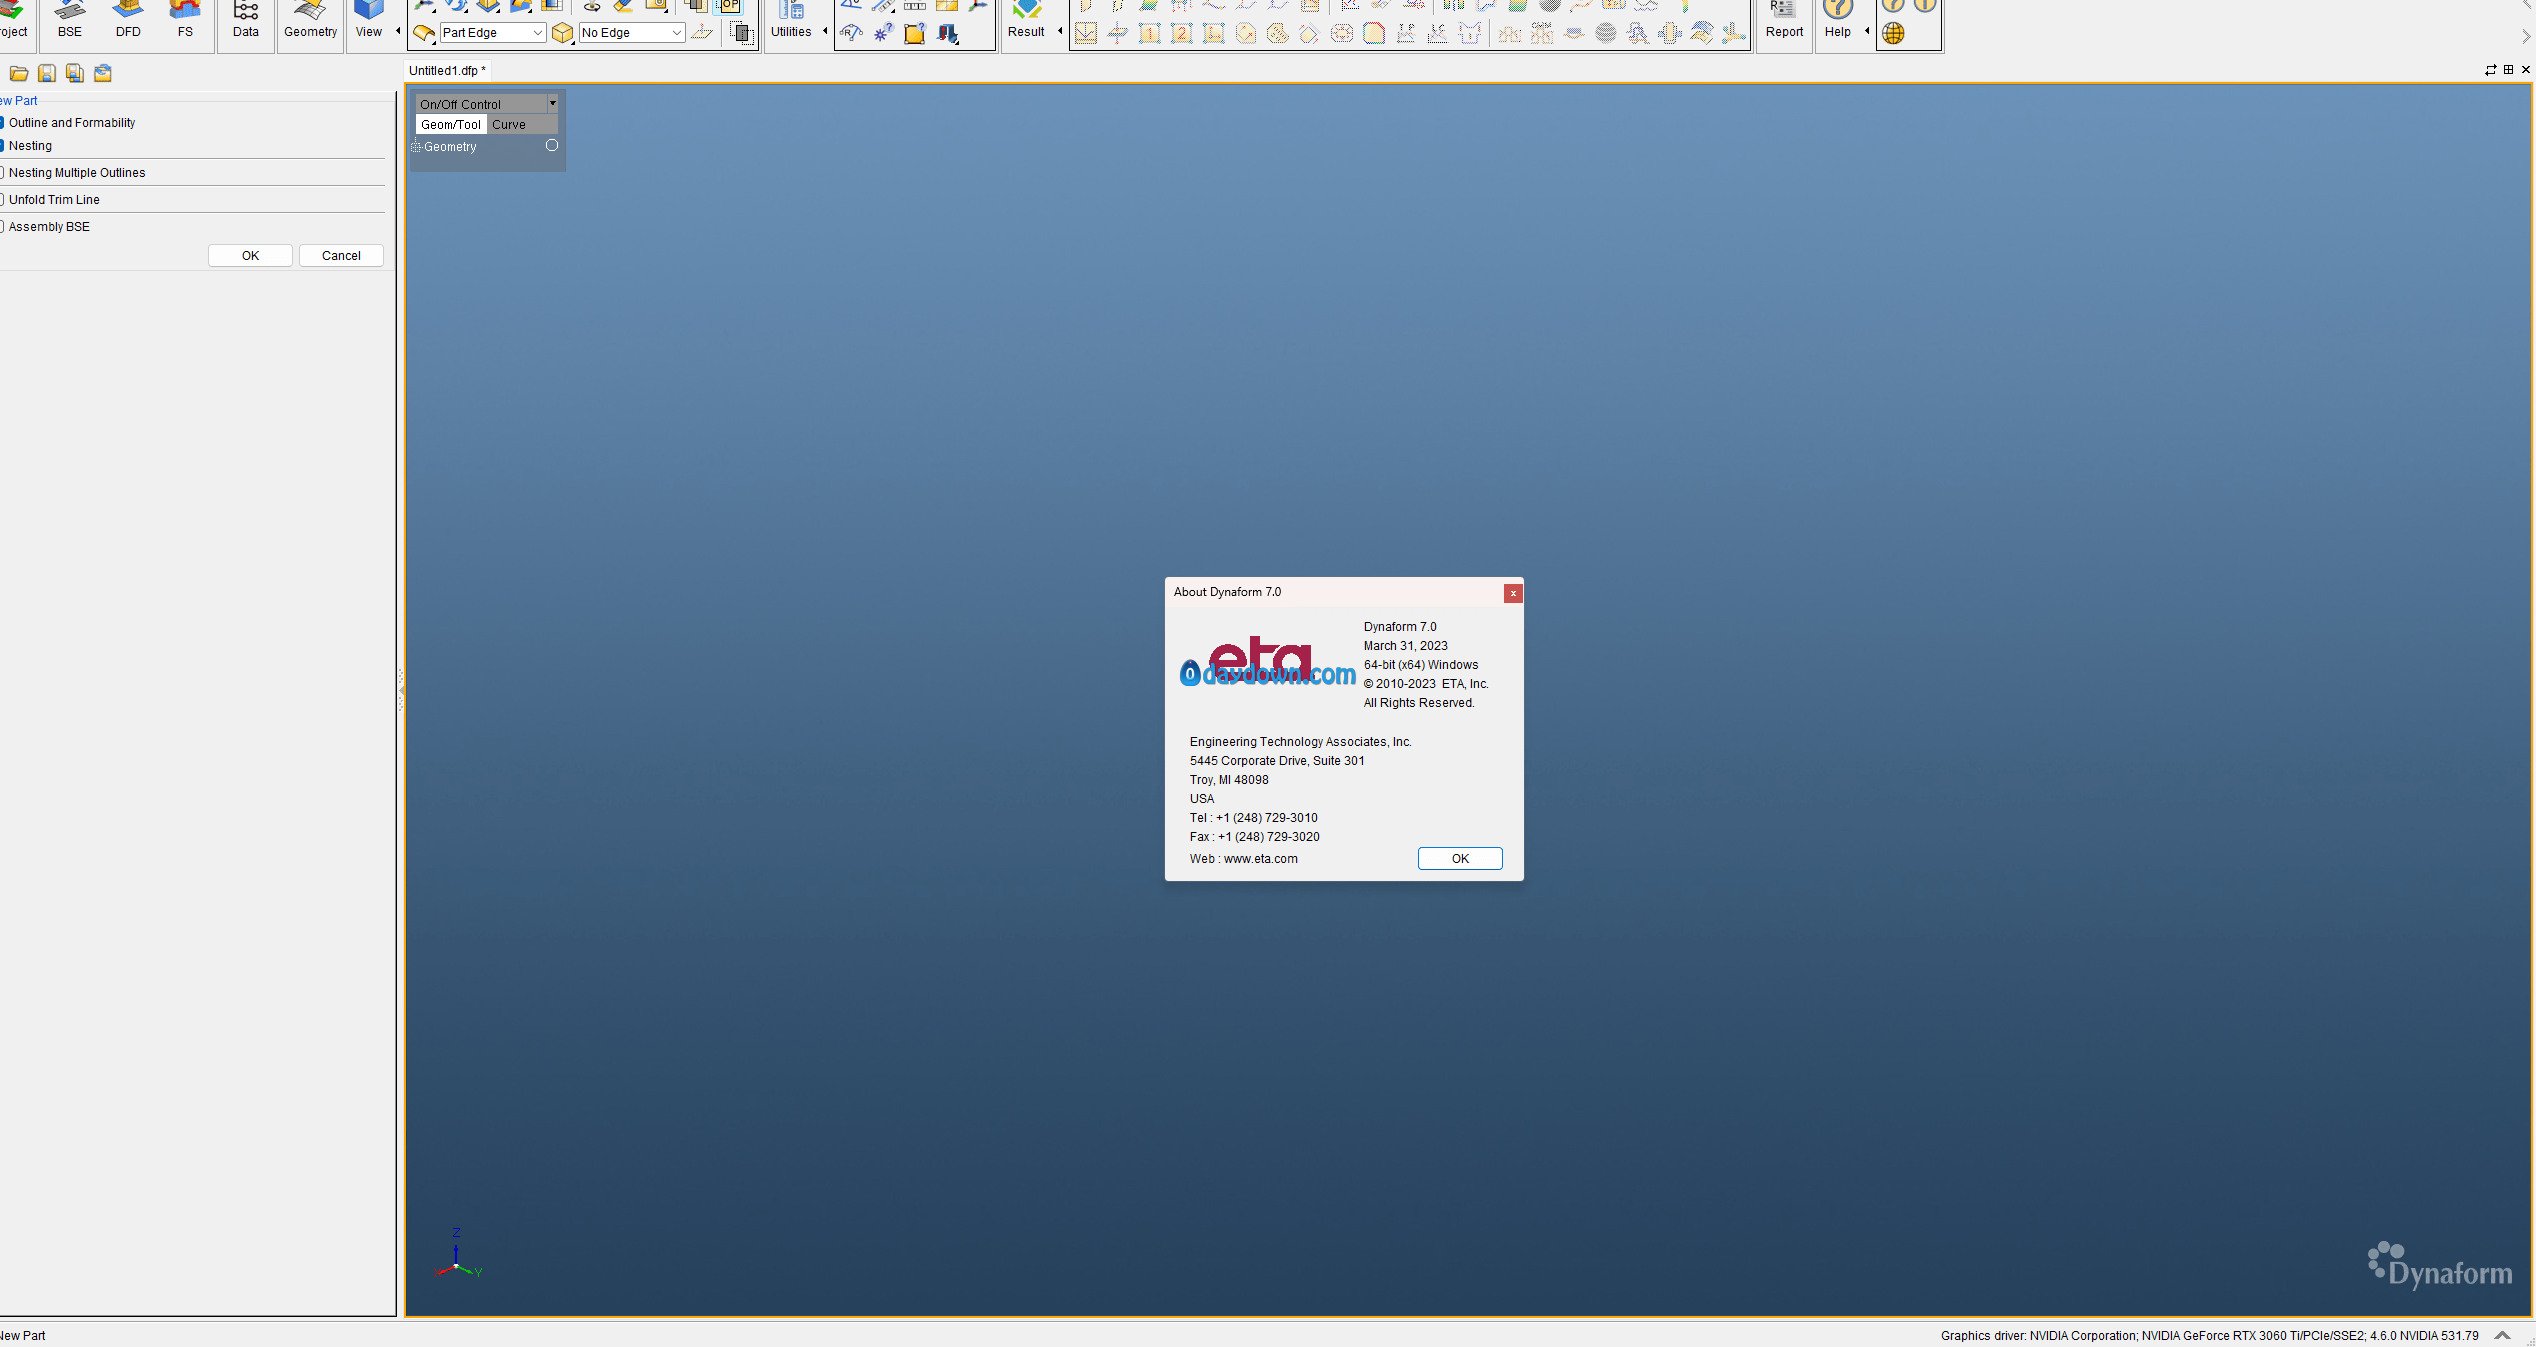Screen dimensions: 2536x1347
Task: Expand the Geometry tree node
Action: 417,147
